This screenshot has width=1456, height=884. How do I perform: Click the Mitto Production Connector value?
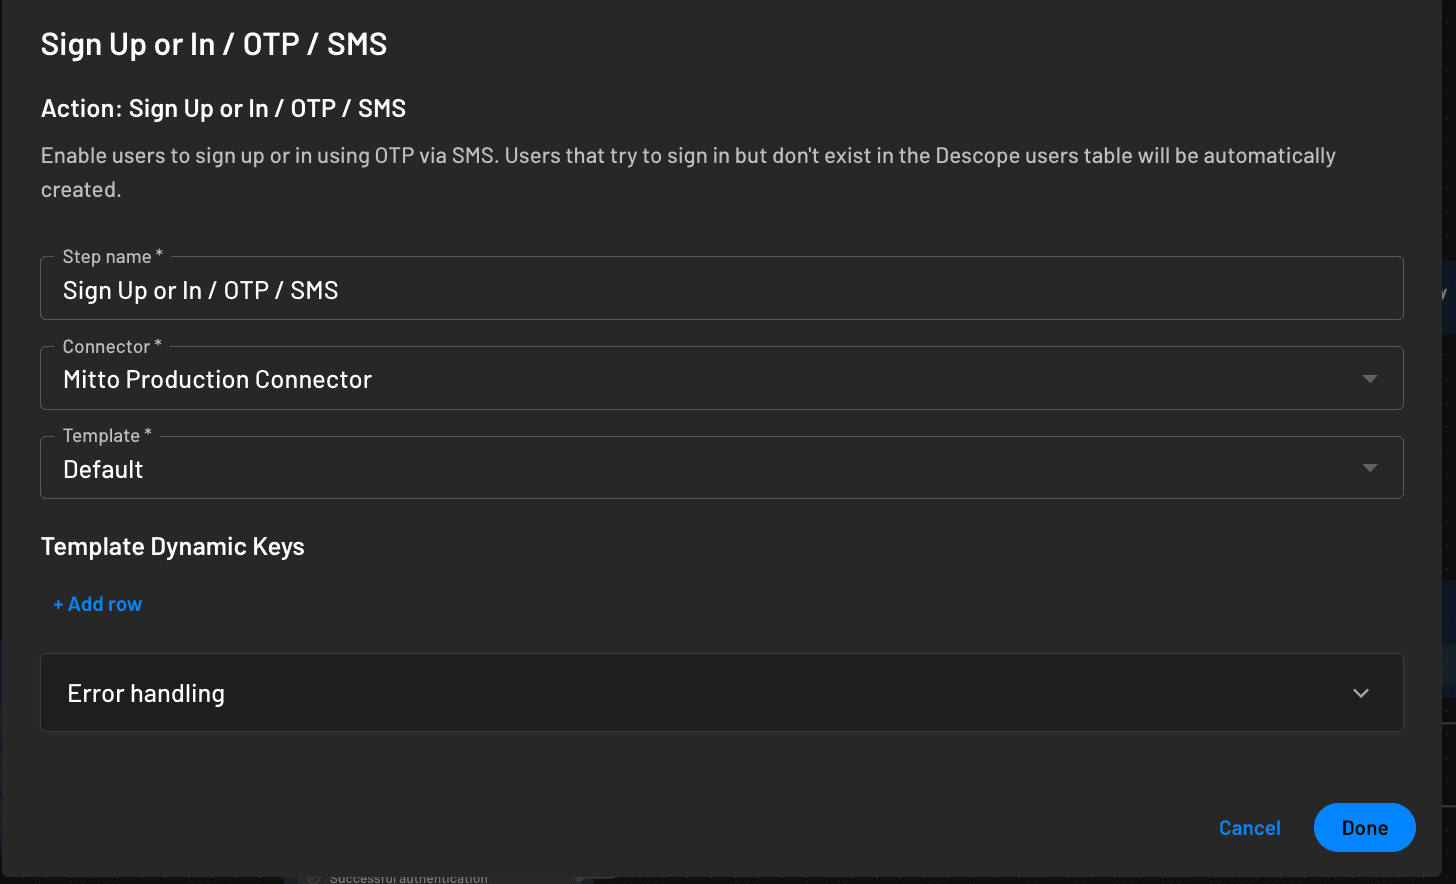pos(217,379)
